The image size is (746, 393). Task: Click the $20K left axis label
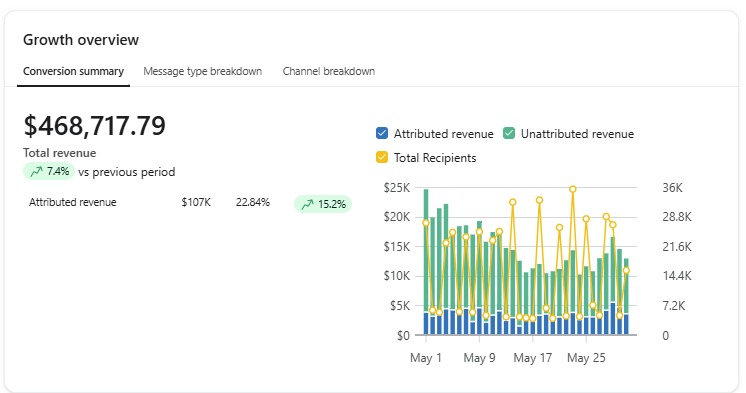[397, 217]
